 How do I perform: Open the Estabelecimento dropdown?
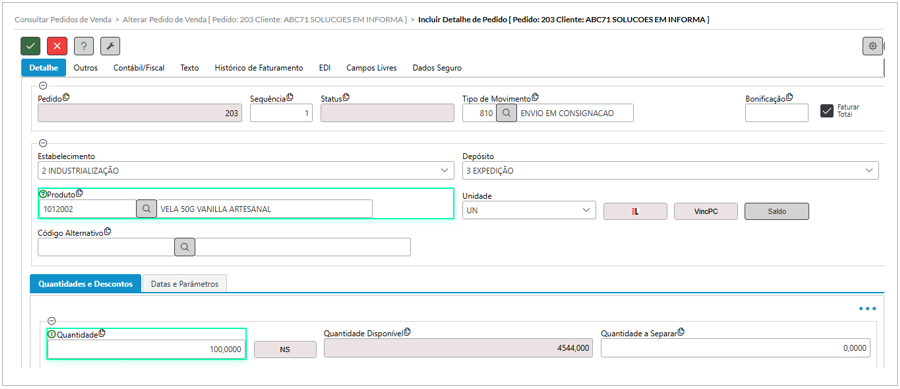245,170
